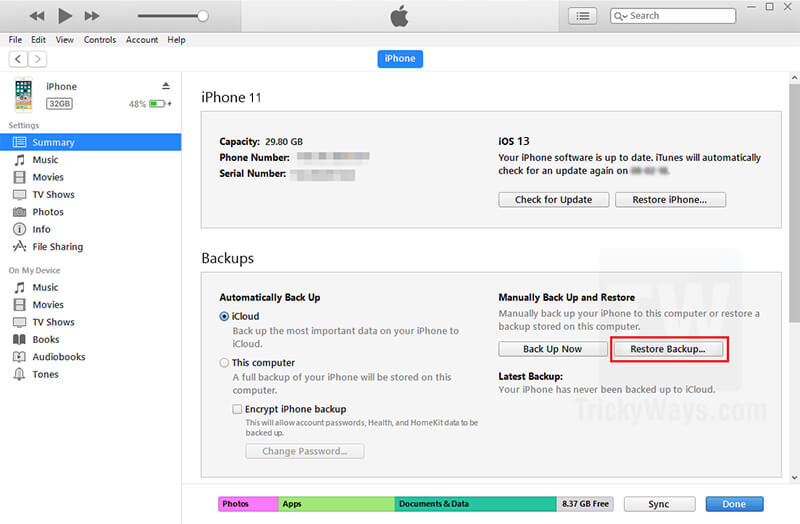Click the Search input field
This screenshot has width=800, height=524.
point(673,16)
